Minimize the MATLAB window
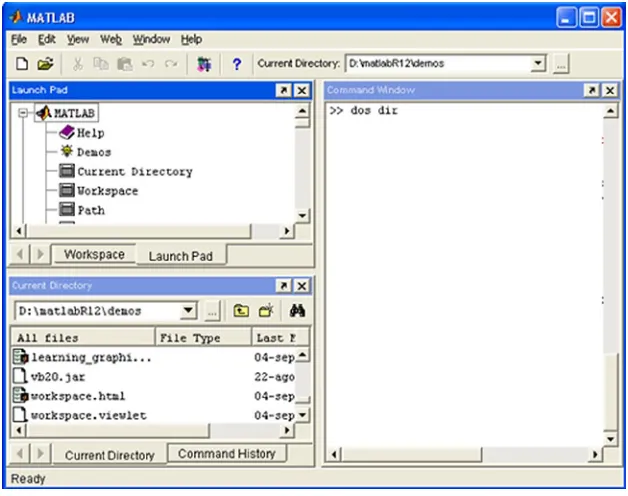 pyautogui.click(x=566, y=18)
